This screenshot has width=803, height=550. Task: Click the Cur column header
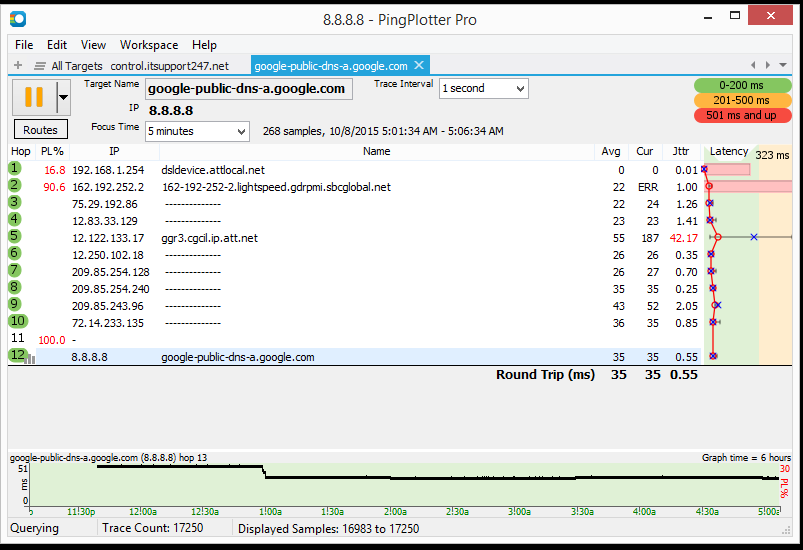click(645, 152)
